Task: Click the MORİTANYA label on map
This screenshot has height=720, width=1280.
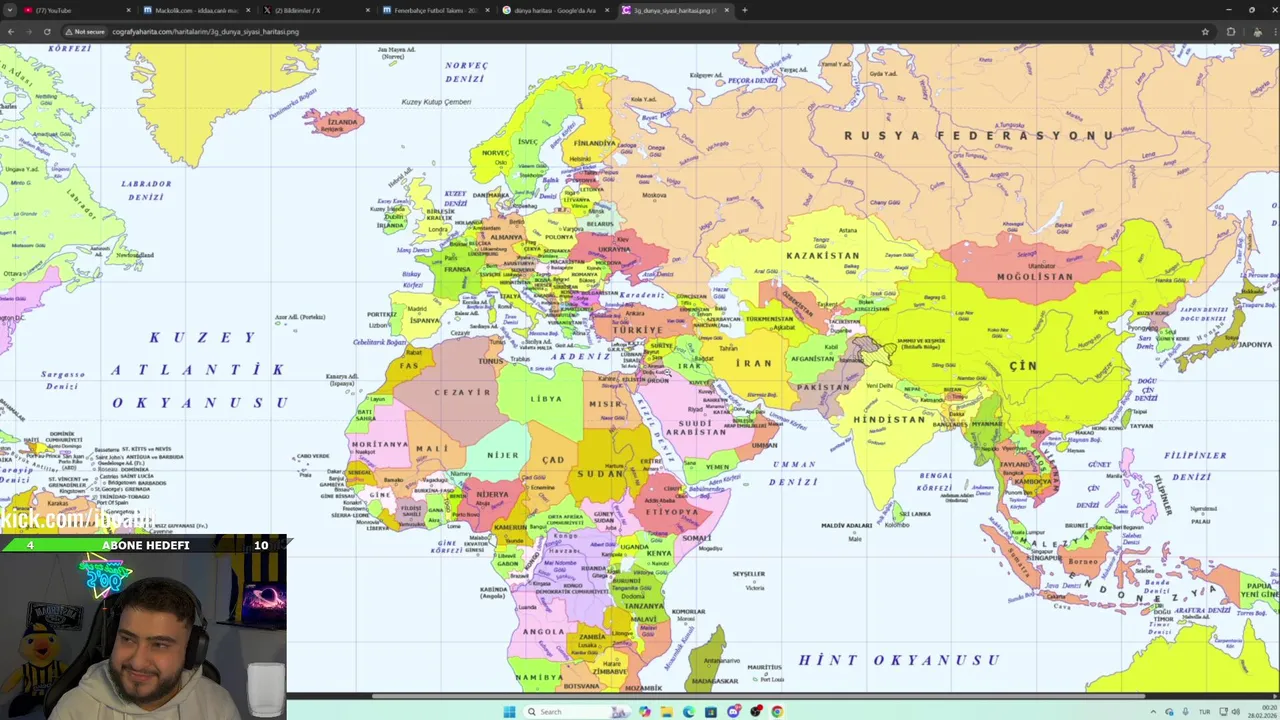Action: click(x=379, y=444)
